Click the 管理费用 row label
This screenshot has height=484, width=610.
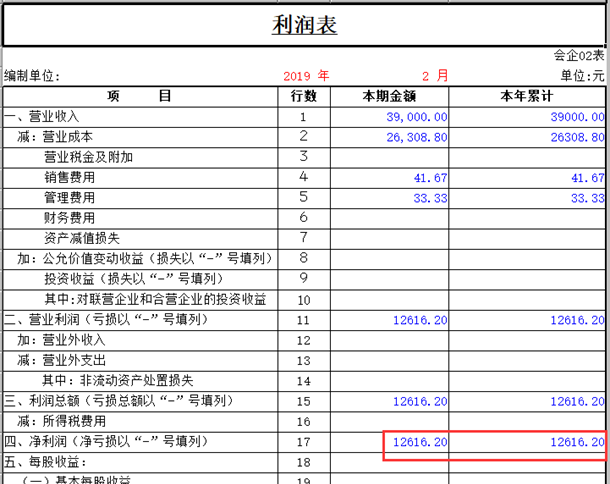pos(70,198)
